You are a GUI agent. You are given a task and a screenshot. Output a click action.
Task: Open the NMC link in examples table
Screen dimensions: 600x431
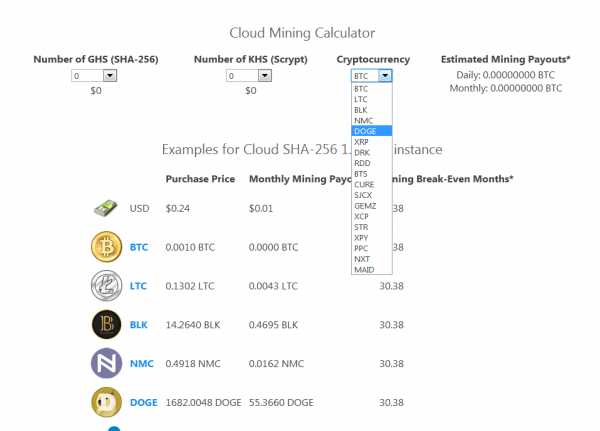(x=142, y=364)
